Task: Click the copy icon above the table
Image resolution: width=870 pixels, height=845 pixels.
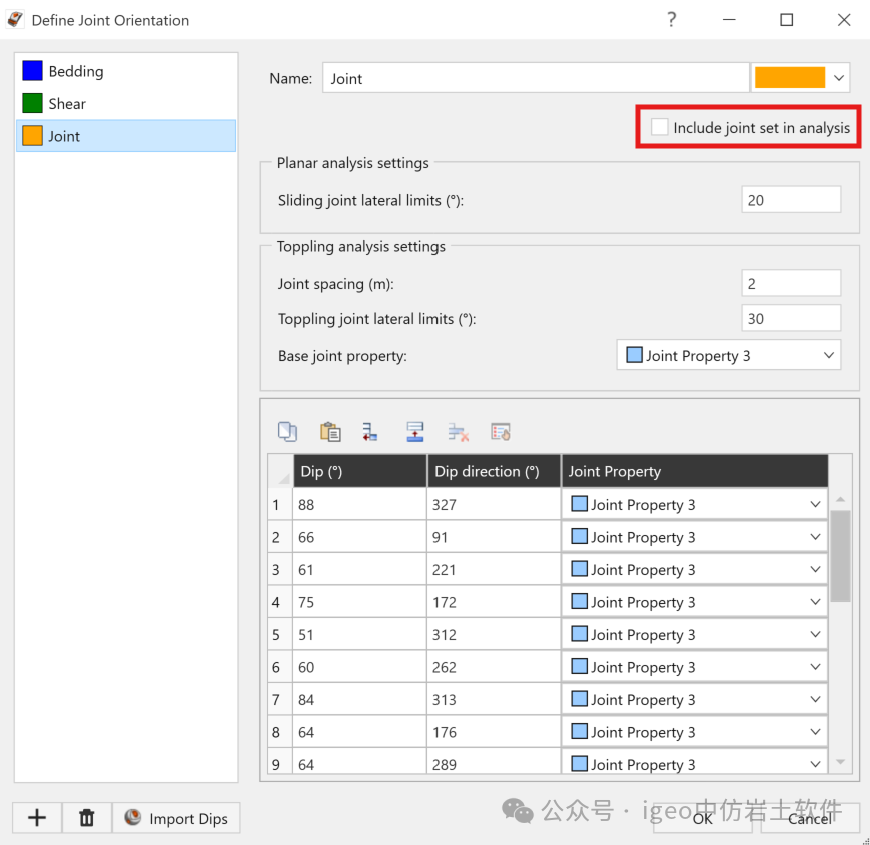Action: coord(287,432)
